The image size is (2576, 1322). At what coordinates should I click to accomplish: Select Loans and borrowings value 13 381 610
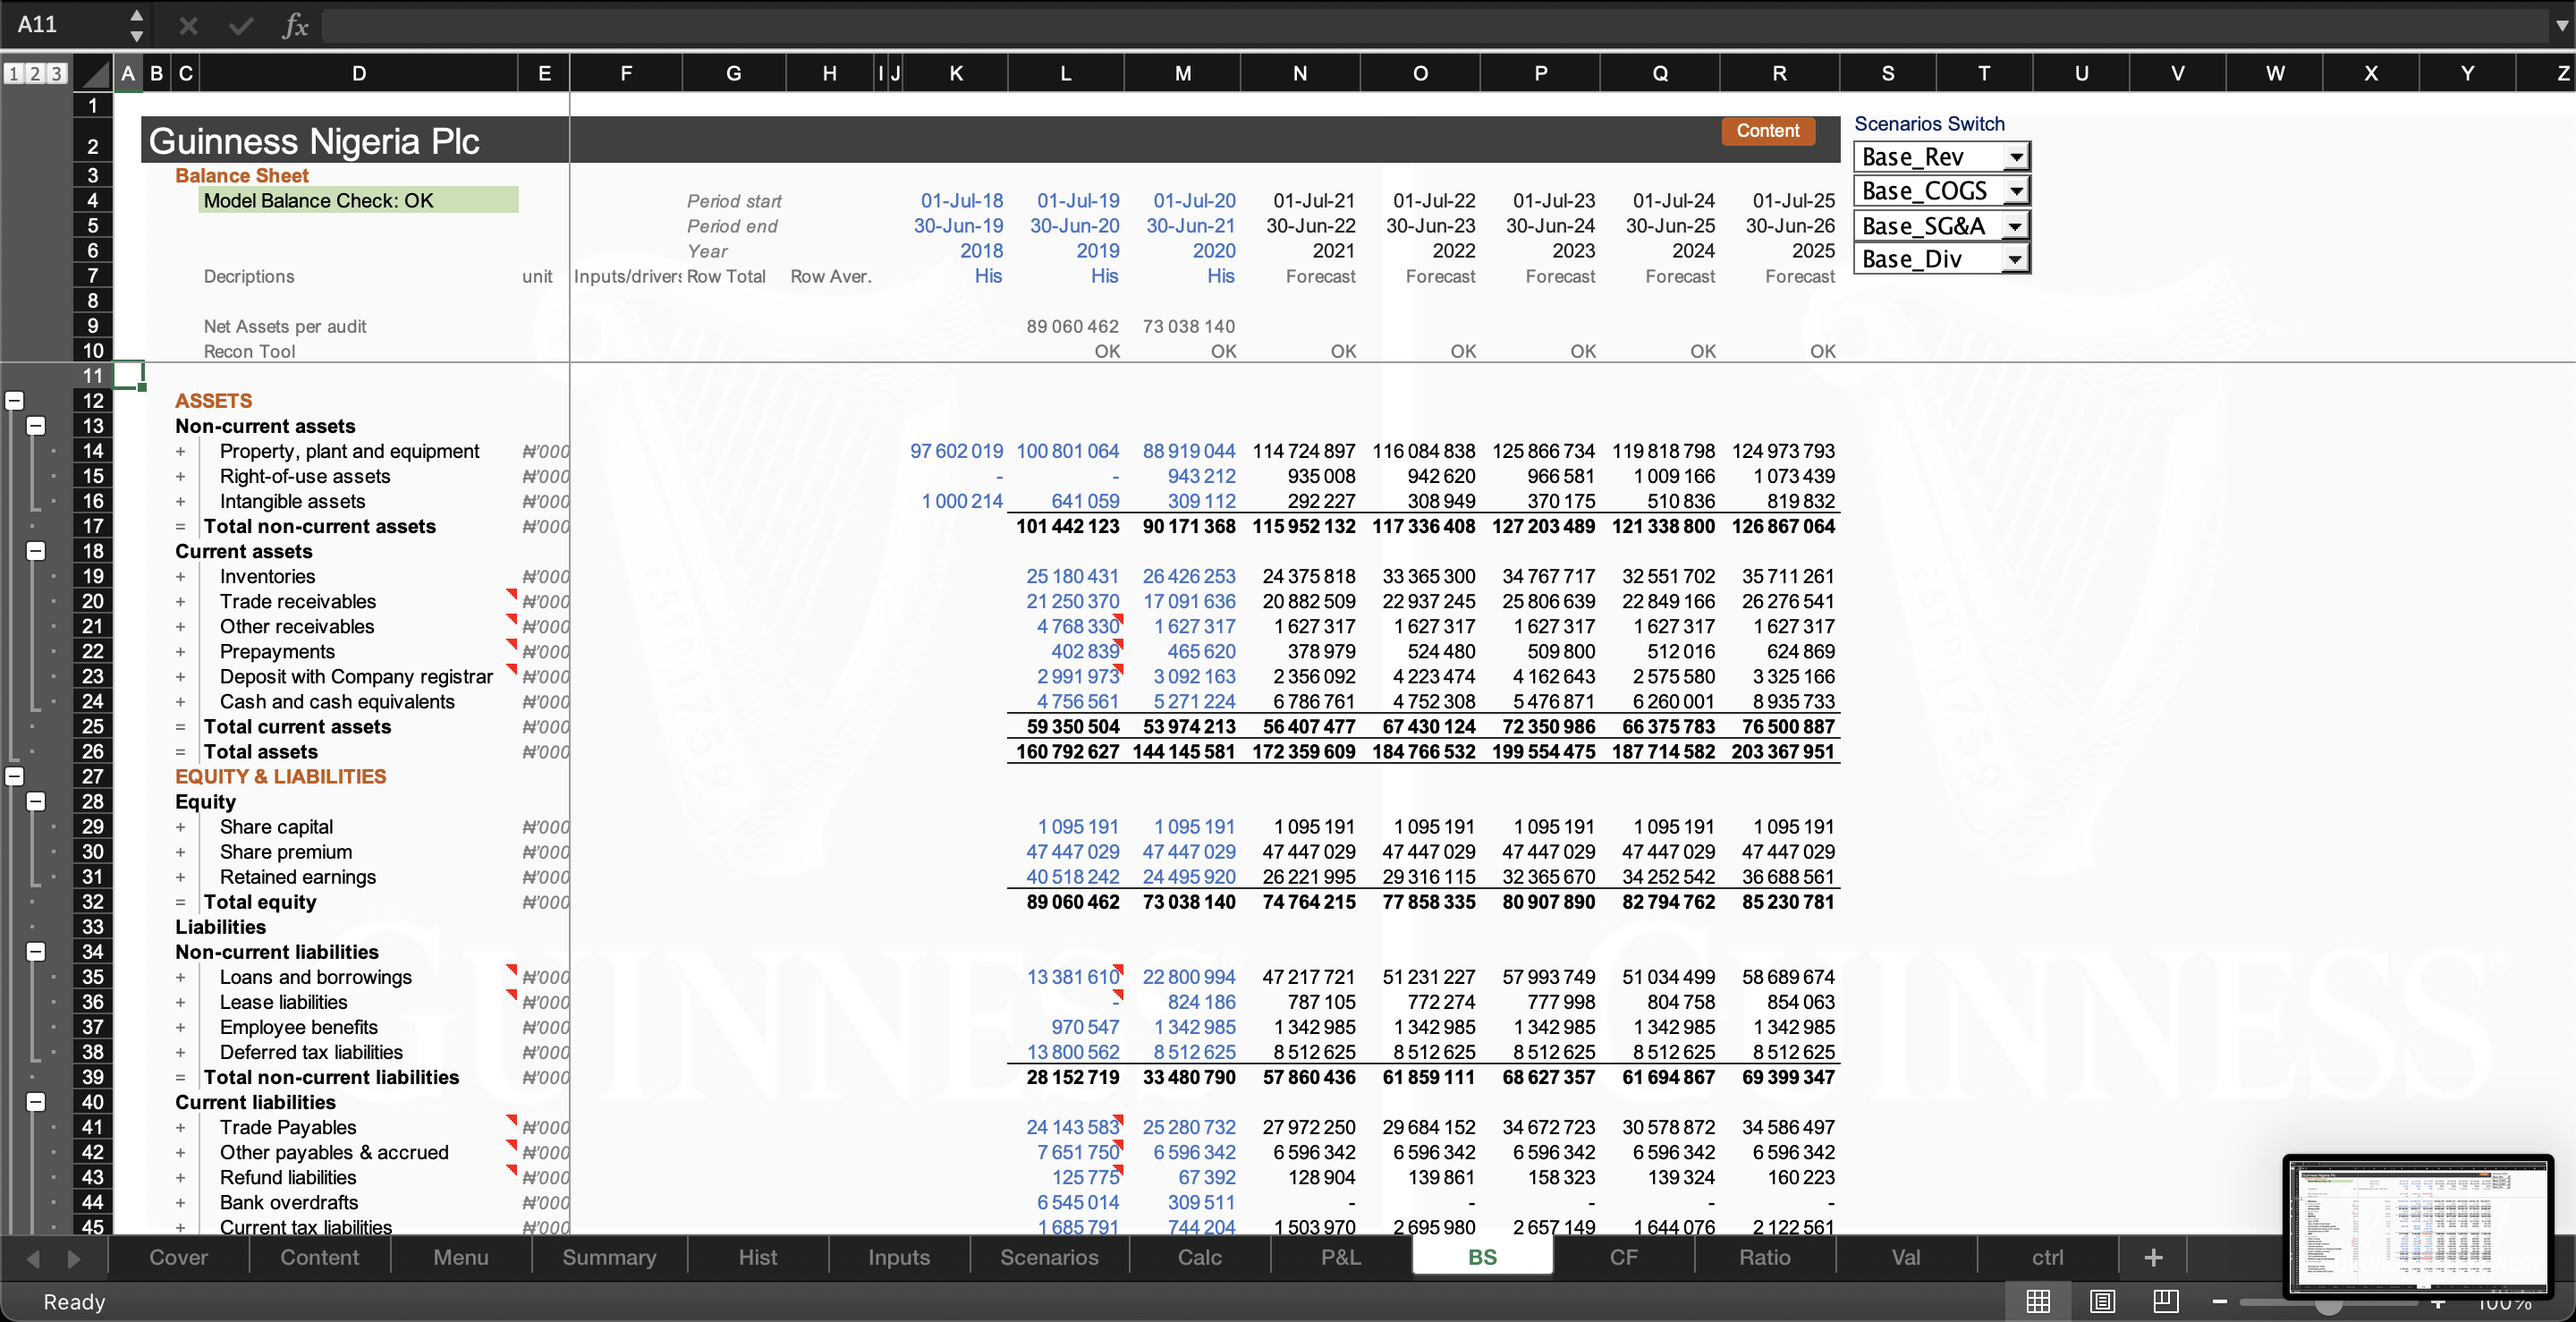(x=1073, y=977)
